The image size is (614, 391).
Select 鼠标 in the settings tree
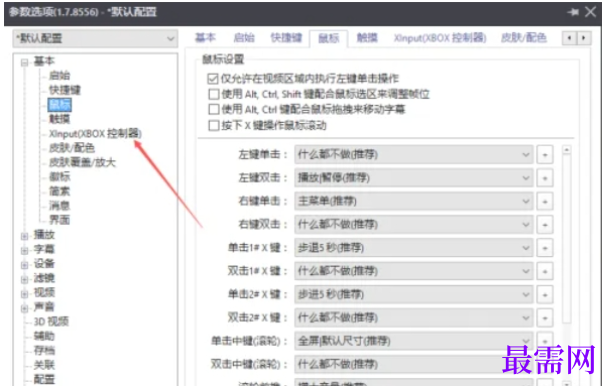pyautogui.click(x=60, y=105)
